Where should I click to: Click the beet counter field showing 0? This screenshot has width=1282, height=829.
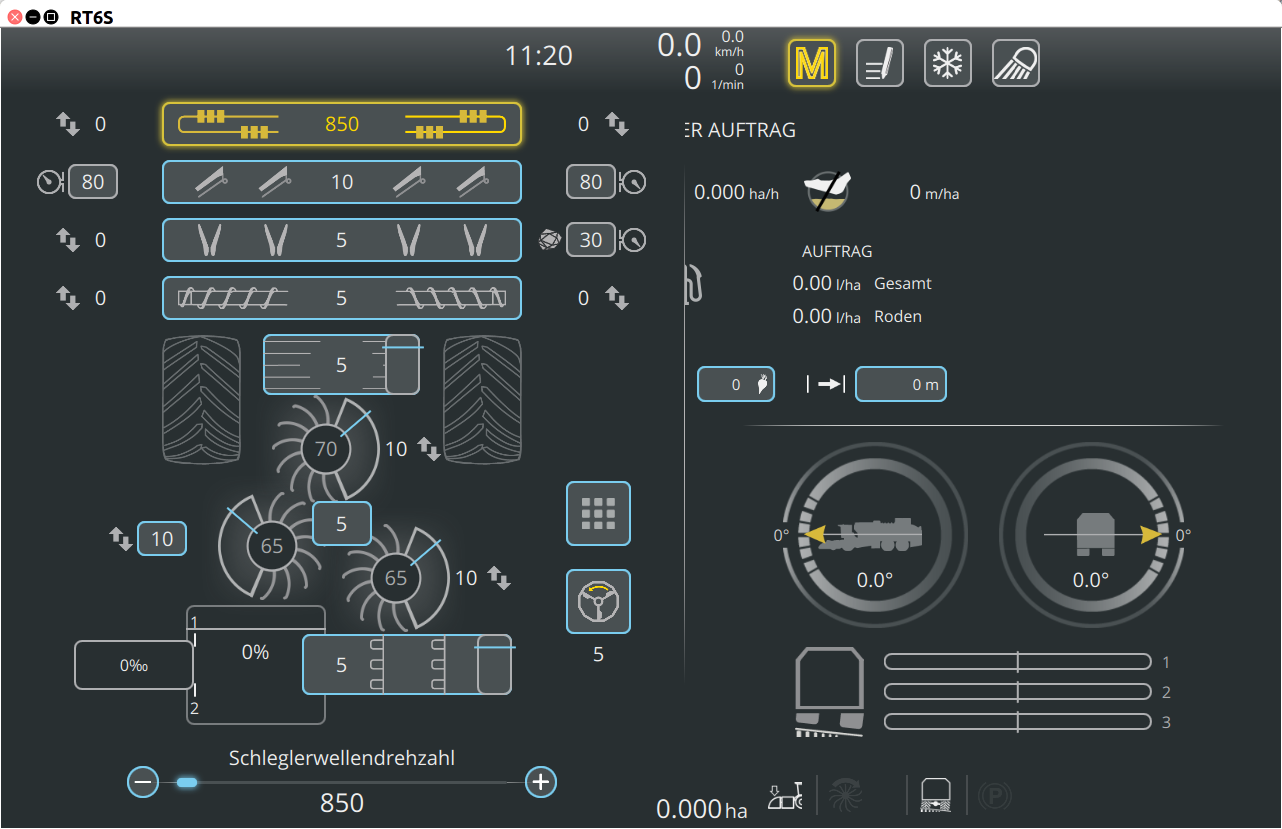[735, 384]
